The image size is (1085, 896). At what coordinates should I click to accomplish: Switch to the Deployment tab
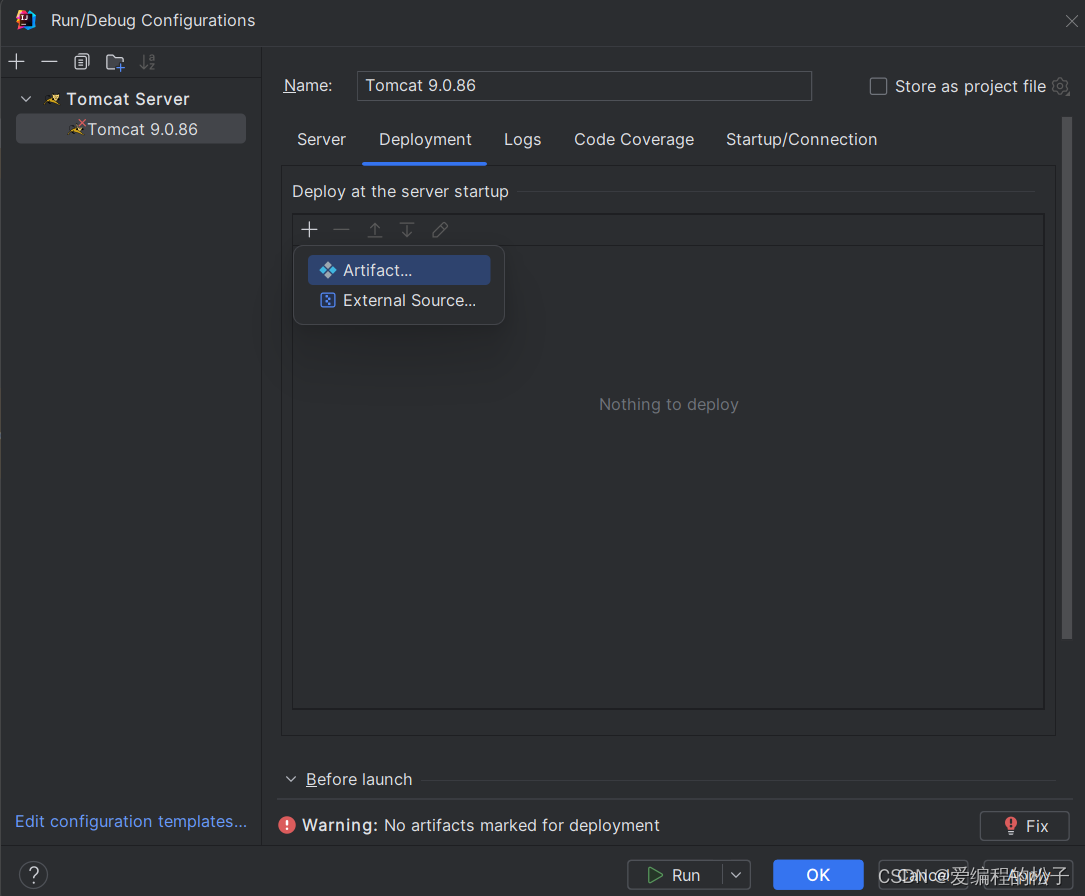click(x=425, y=140)
